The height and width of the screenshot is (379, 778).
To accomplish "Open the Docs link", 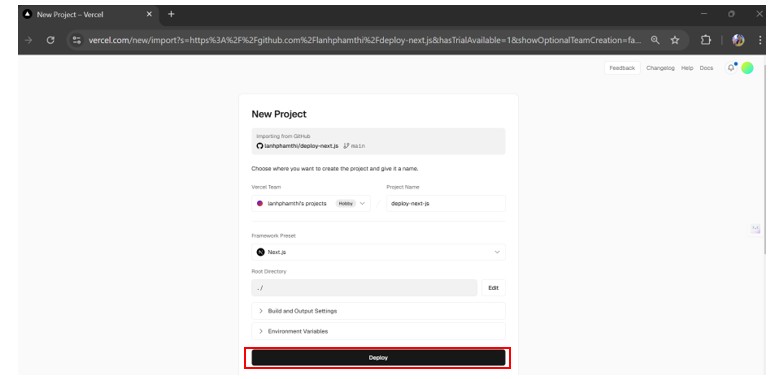I will coord(706,68).
